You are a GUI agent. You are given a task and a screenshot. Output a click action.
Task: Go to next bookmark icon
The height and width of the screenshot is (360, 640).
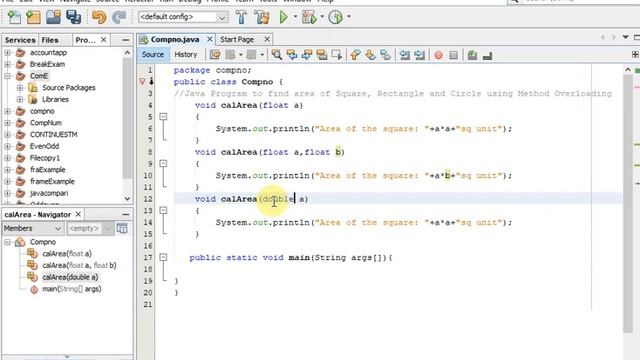coord(370,55)
